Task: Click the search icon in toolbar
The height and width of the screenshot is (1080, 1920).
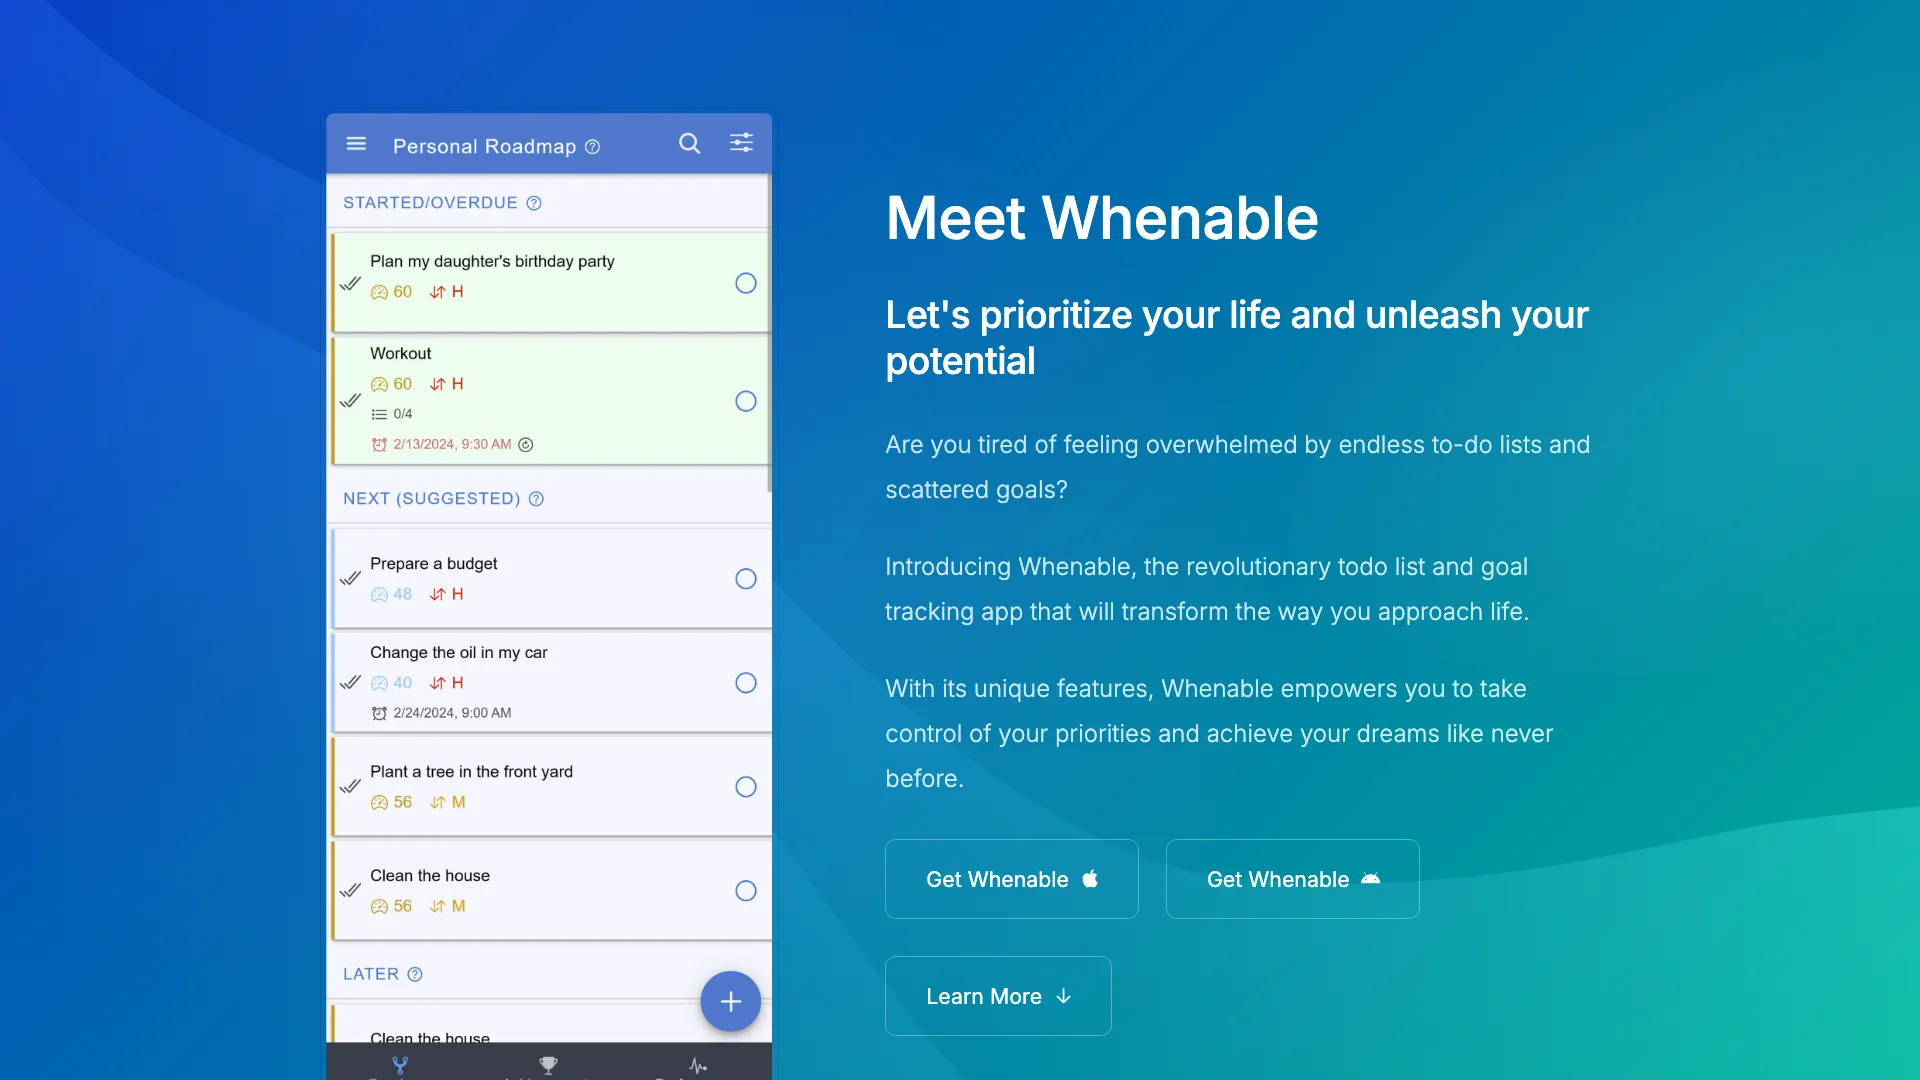Action: [x=690, y=144]
